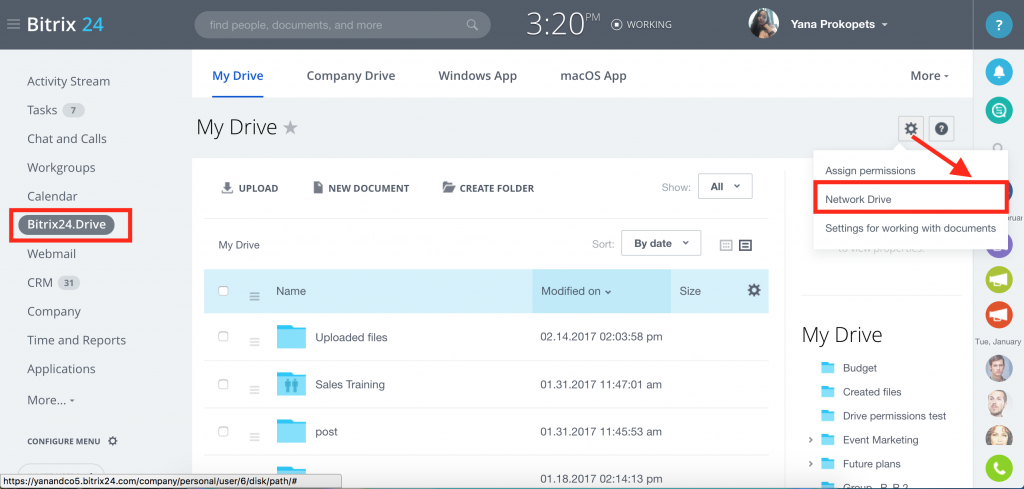This screenshot has height=489, width=1024.
Task: Open column settings gear in table header
Action: [x=754, y=291]
